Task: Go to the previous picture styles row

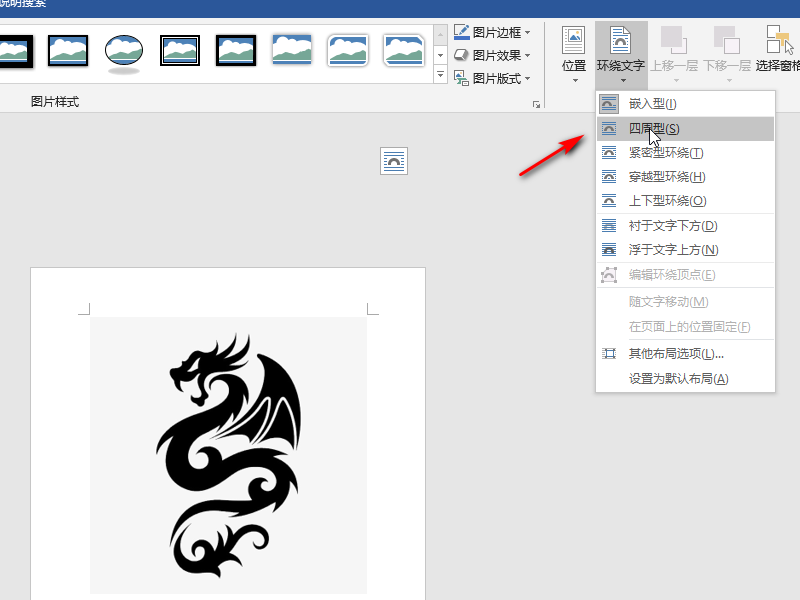Action: [x=440, y=35]
